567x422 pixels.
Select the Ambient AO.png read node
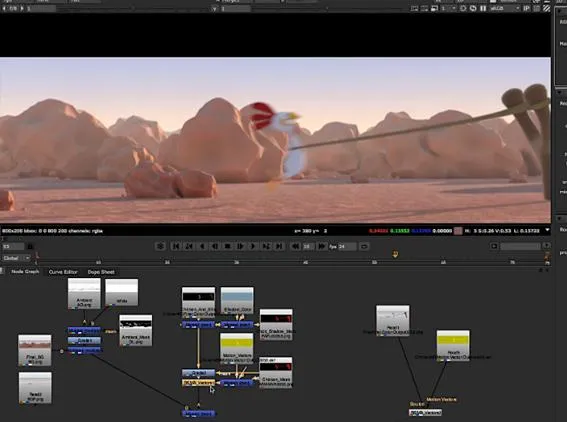(x=84, y=294)
